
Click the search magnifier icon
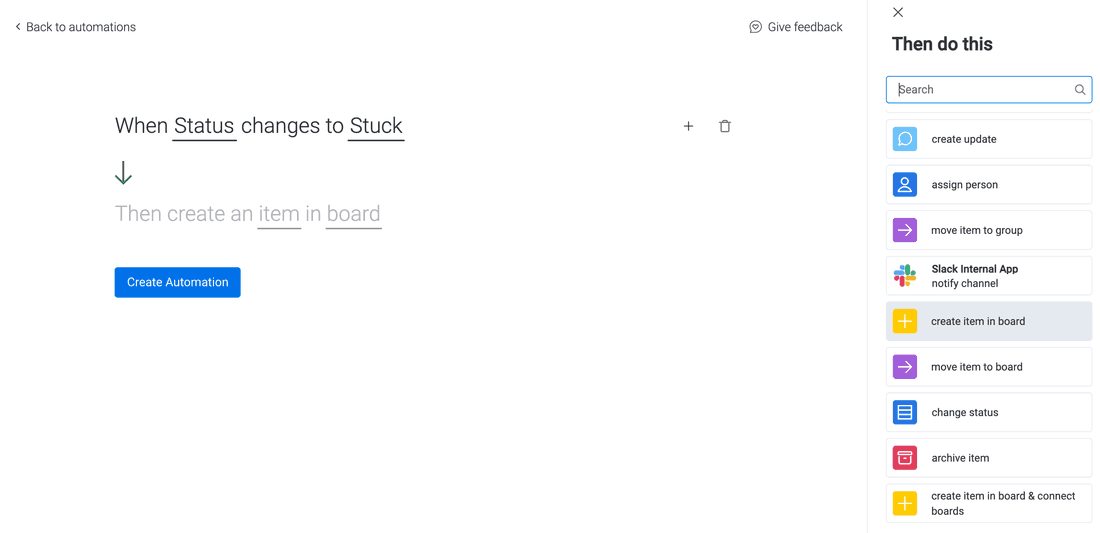tap(1080, 90)
